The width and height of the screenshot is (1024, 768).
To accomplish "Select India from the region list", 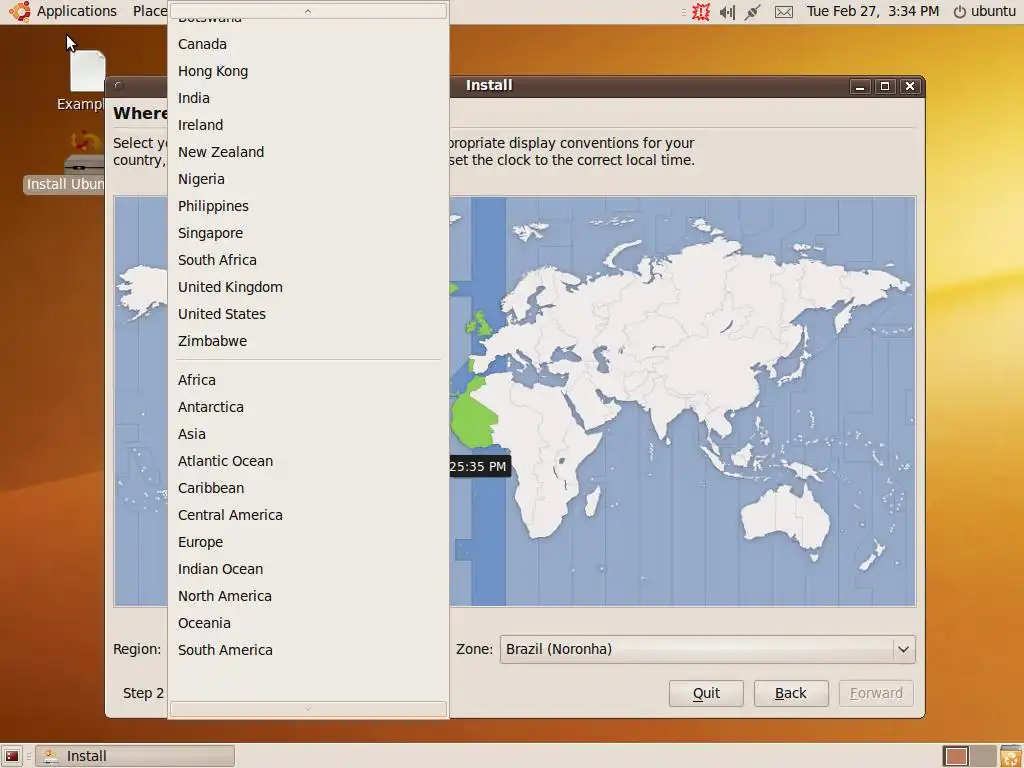I will (x=308, y=98).
